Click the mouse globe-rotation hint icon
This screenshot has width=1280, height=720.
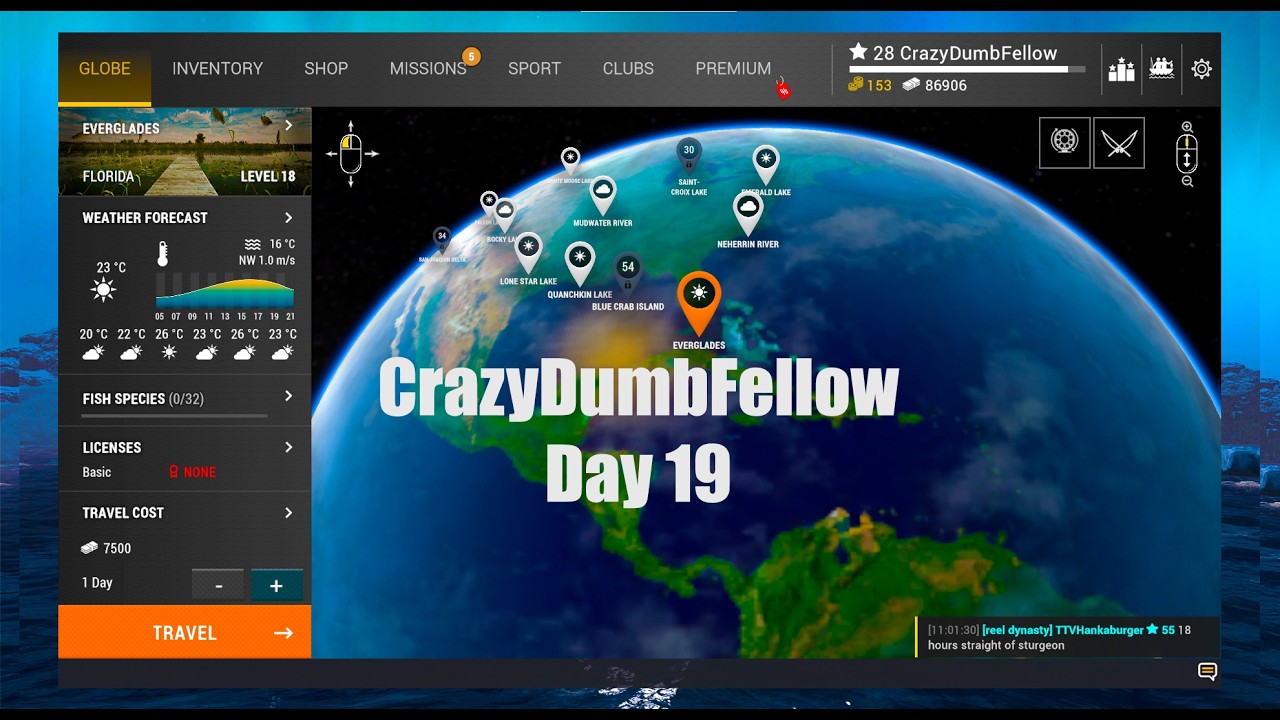351,154
